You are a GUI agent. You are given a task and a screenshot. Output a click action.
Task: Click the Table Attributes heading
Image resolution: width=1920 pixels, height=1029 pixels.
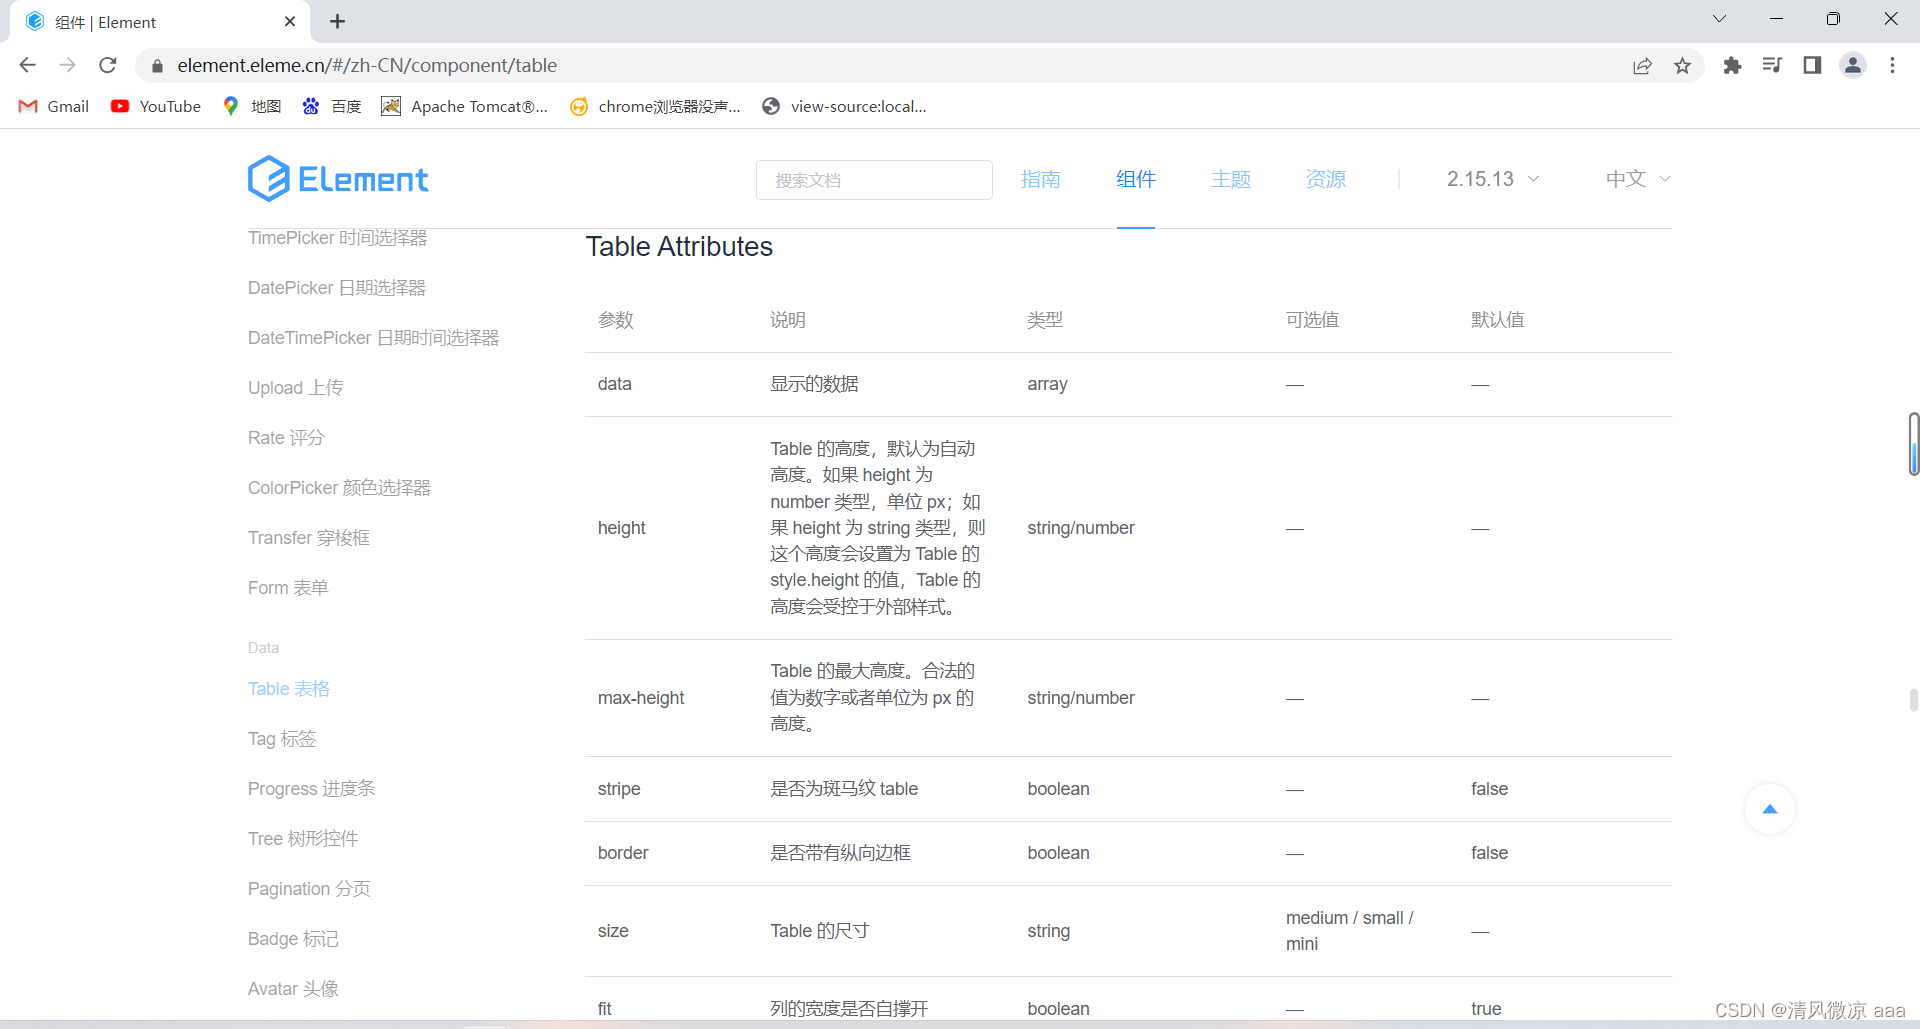(679, 247)
